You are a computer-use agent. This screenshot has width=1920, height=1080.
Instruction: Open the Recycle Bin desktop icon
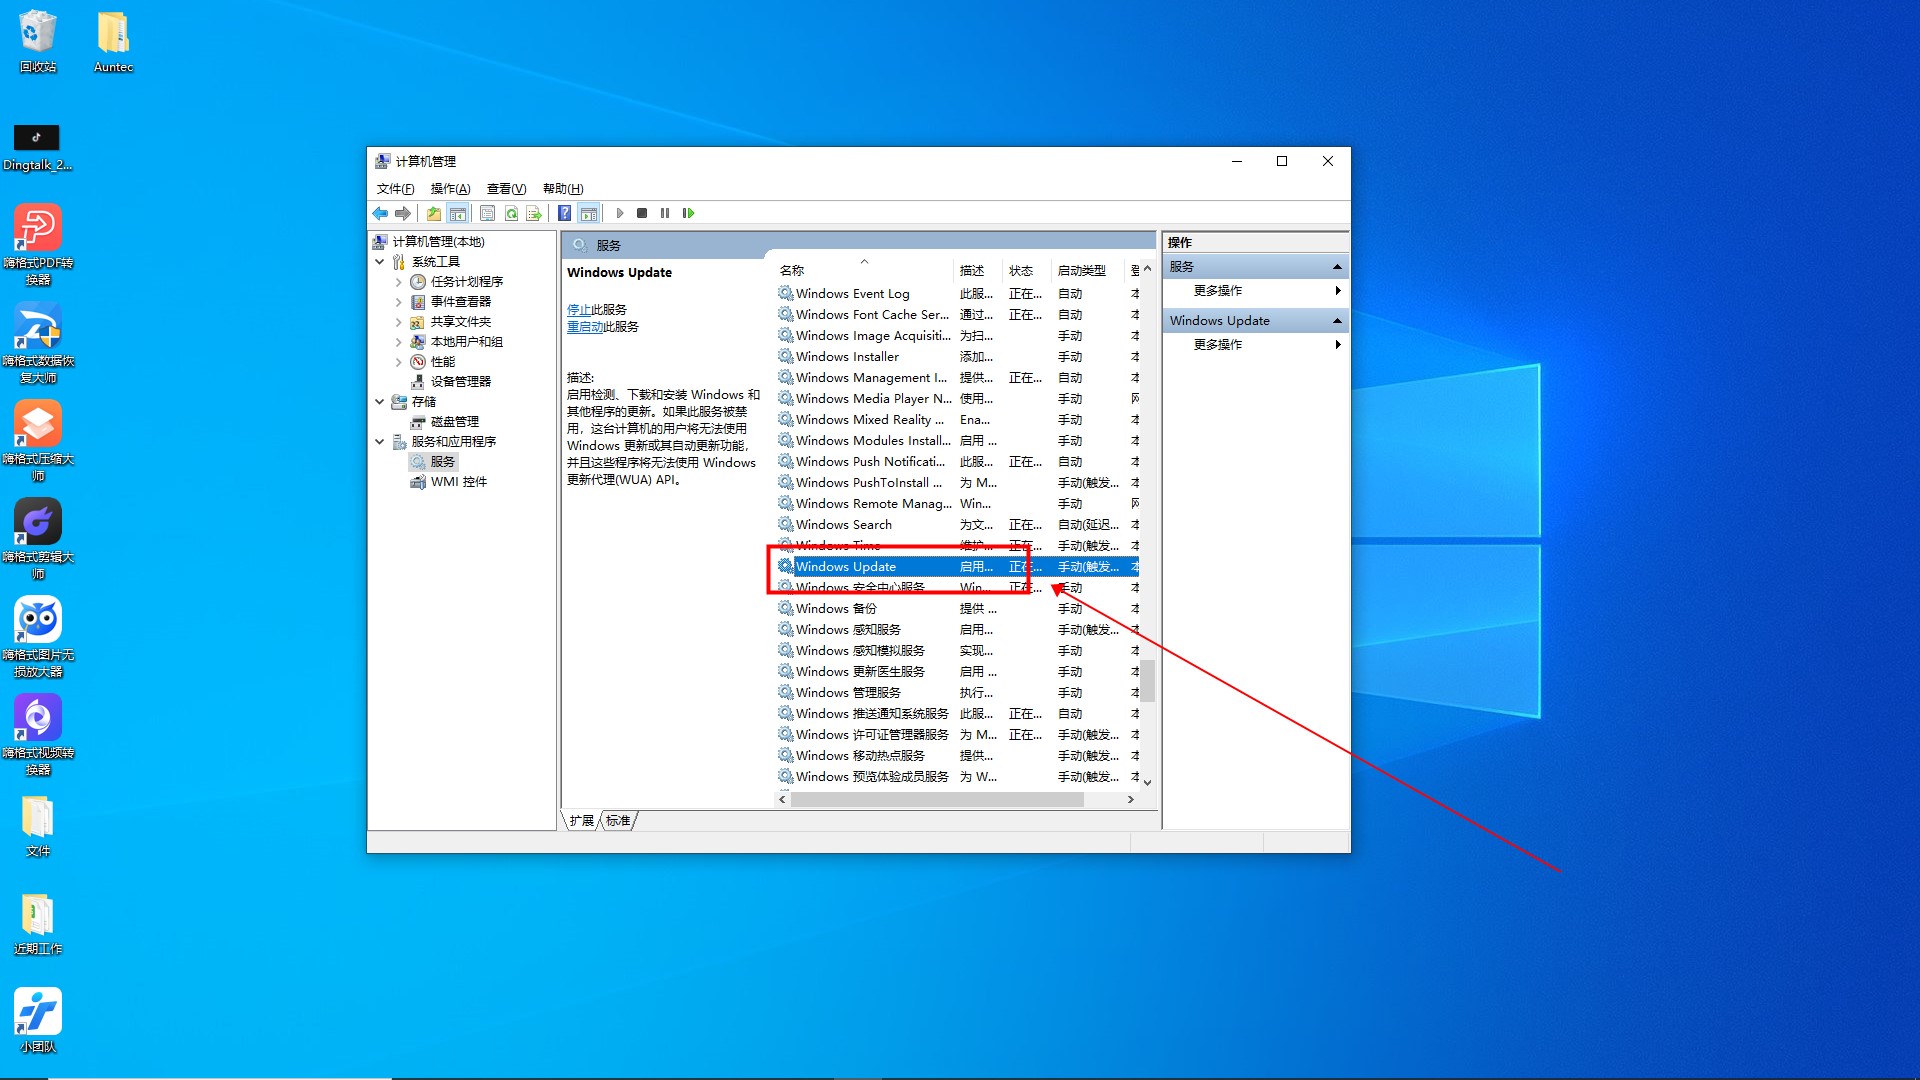(x=38, y=41)
